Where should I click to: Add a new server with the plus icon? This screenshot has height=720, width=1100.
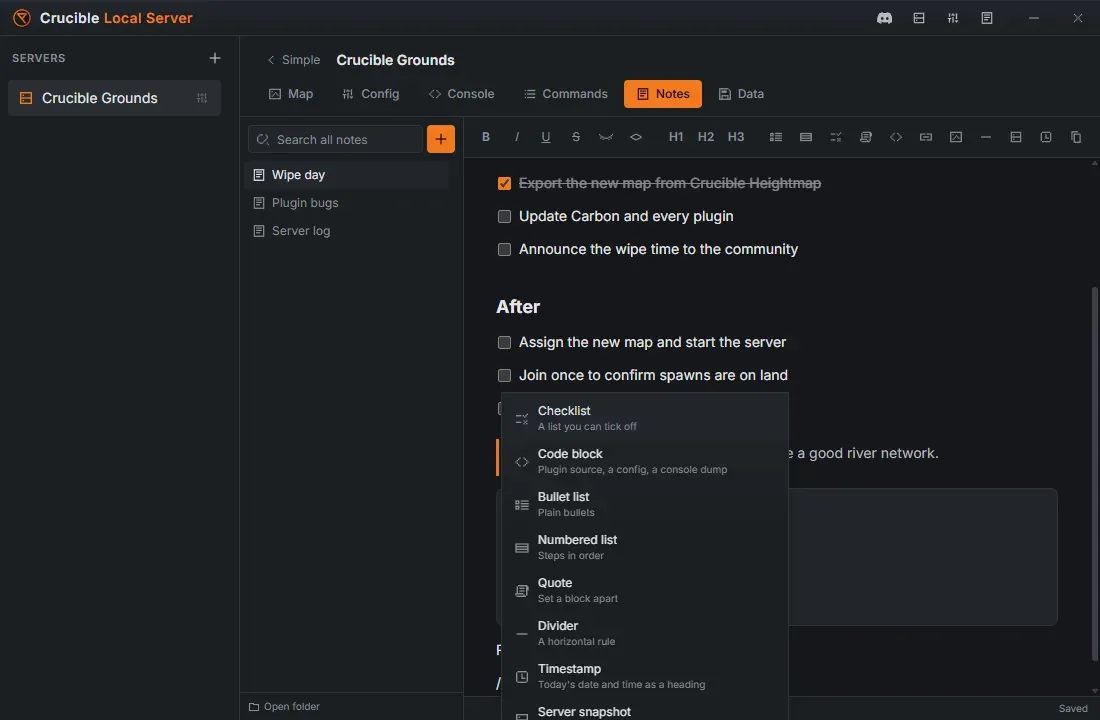pos(215,58)
